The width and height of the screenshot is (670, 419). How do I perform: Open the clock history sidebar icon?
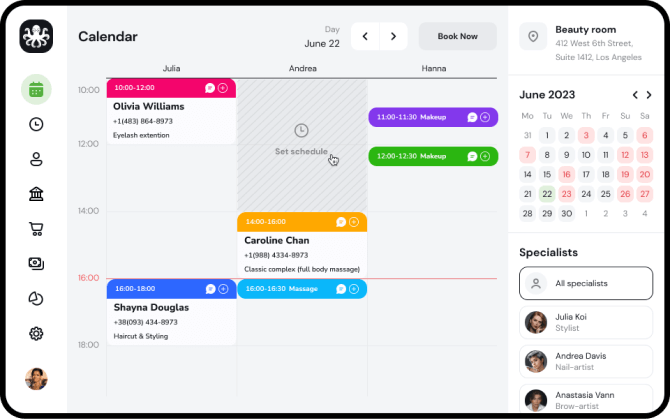pyautogui.click(x=36, y=124)
